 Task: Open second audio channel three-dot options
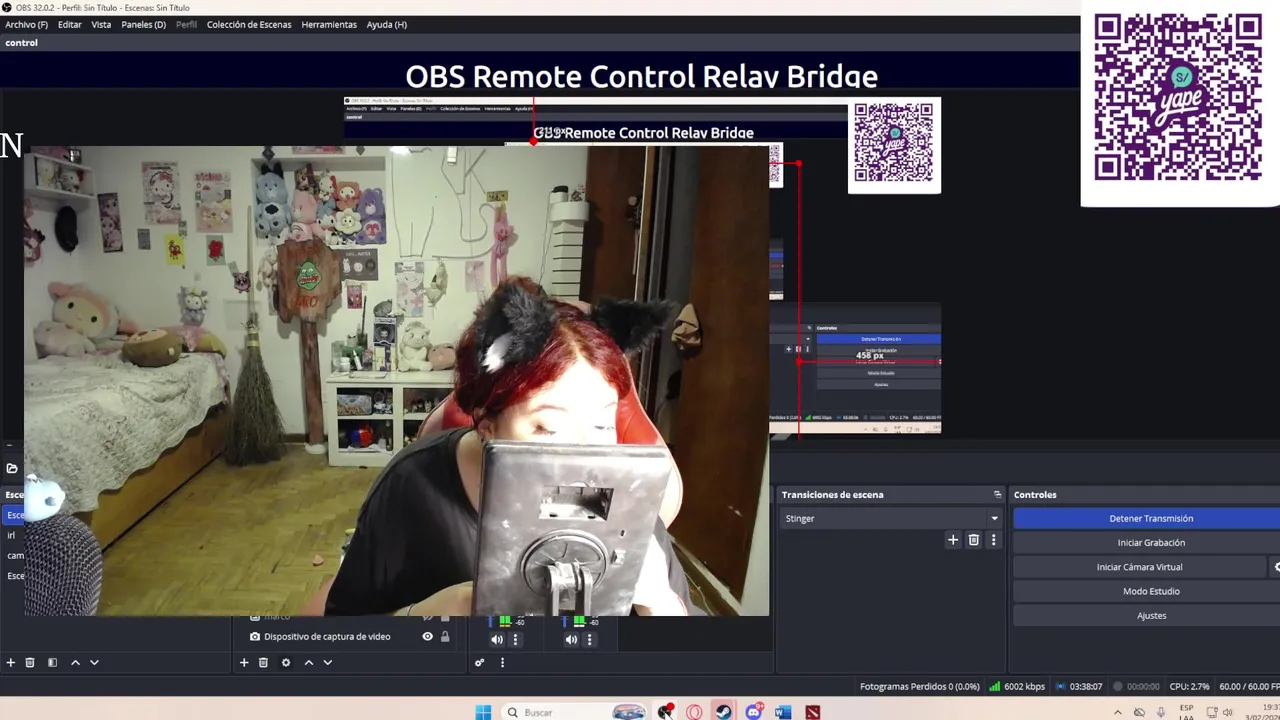coord(590,640)
